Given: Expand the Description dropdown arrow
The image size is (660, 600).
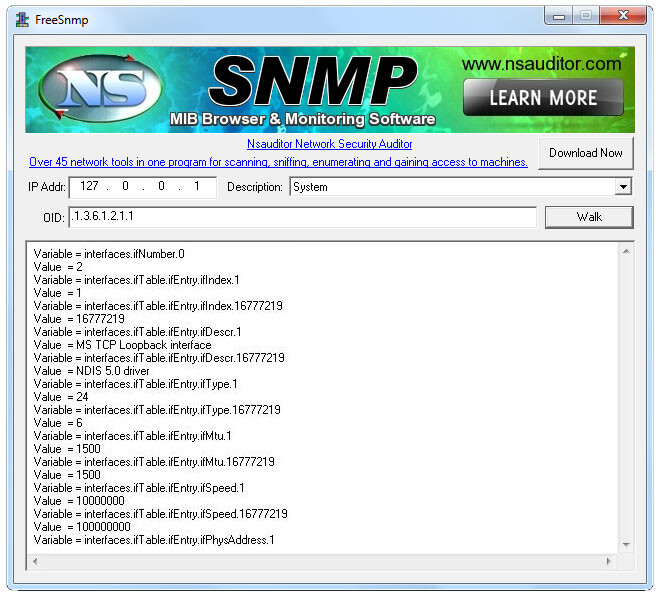Looking at the screenshot, I should click(x=623, y=187).
